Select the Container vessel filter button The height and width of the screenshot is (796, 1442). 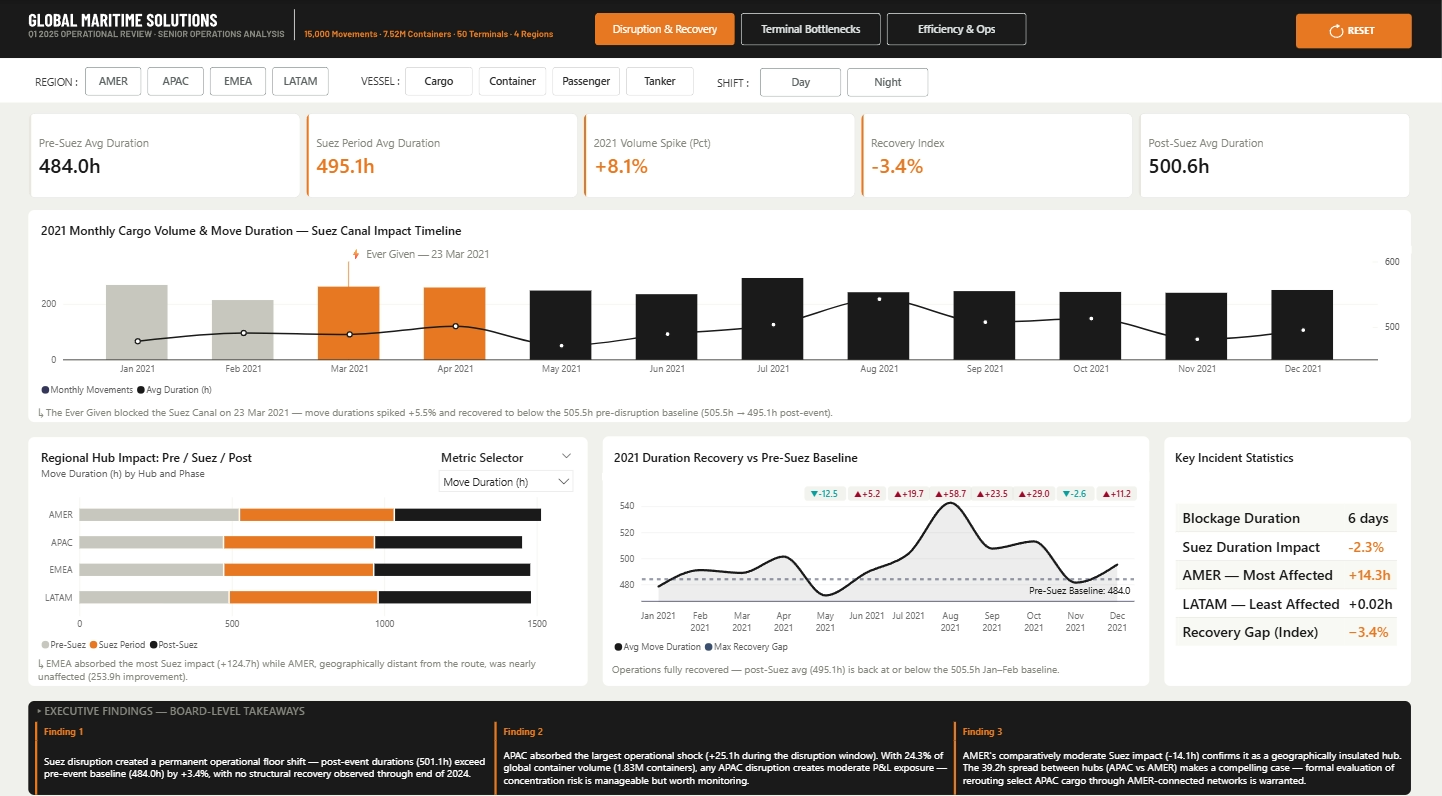(x=512, y=82)
